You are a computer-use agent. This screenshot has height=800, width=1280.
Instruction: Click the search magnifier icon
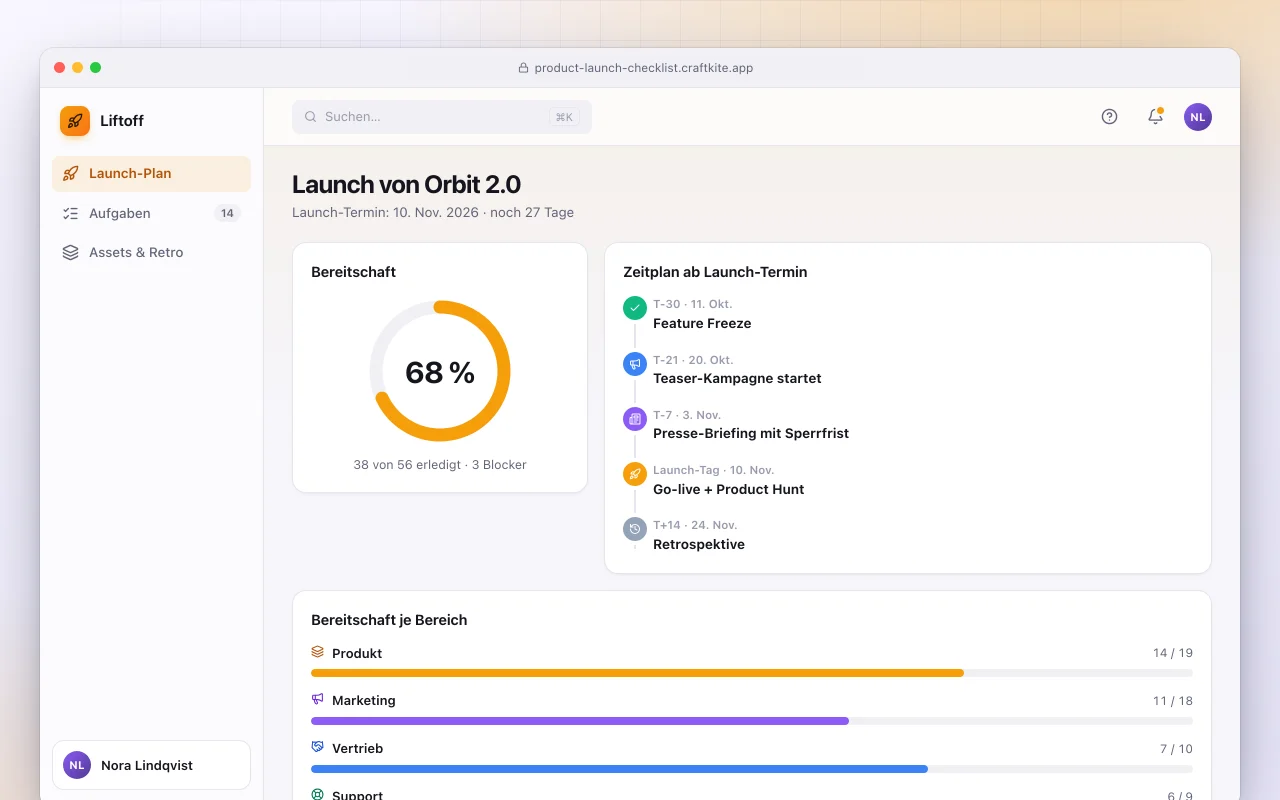click(x=311, y=117)
